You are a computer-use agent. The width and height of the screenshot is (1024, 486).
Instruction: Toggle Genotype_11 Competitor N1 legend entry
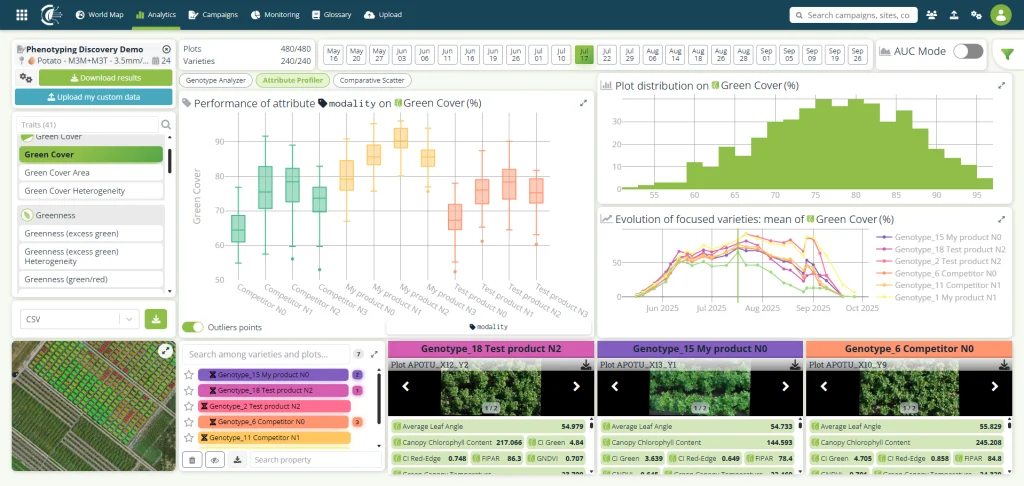939,285
